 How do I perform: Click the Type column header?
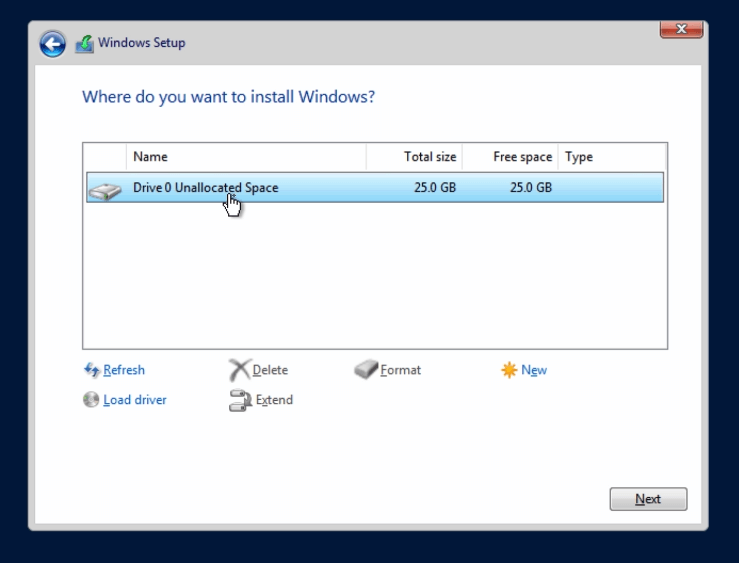[x=611, y=157]
